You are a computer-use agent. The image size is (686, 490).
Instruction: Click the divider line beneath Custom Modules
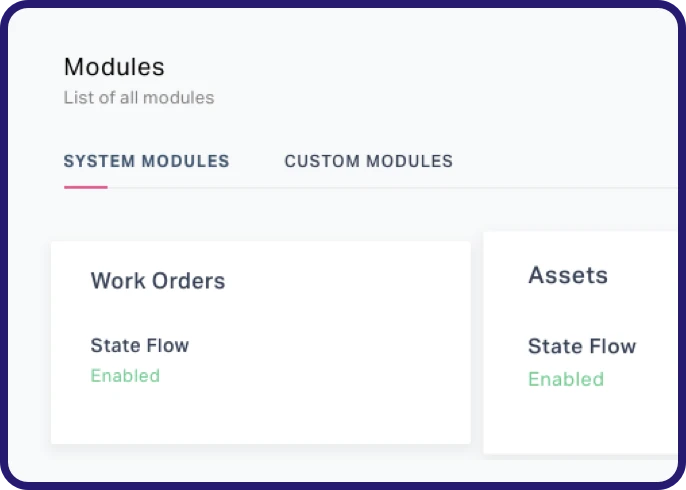point(368,187)
